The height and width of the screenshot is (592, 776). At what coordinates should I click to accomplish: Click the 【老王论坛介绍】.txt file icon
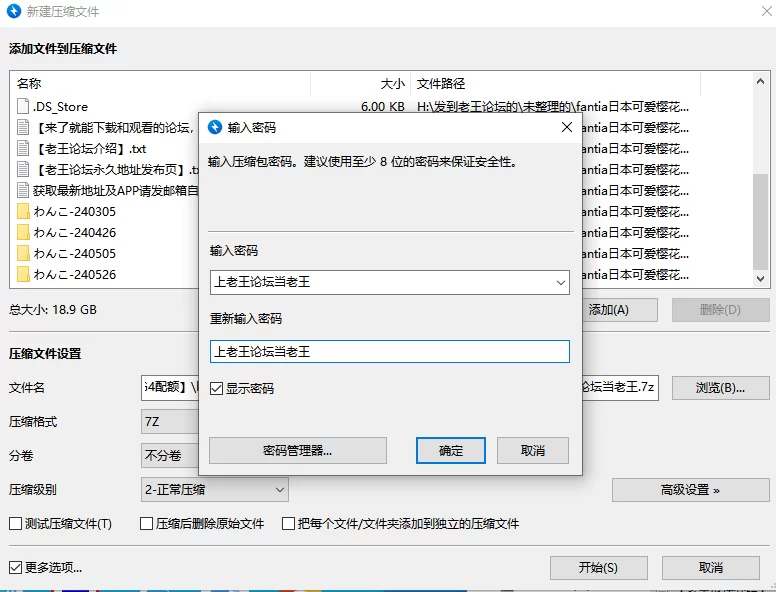pyautogui.click(x=24, y=149)
